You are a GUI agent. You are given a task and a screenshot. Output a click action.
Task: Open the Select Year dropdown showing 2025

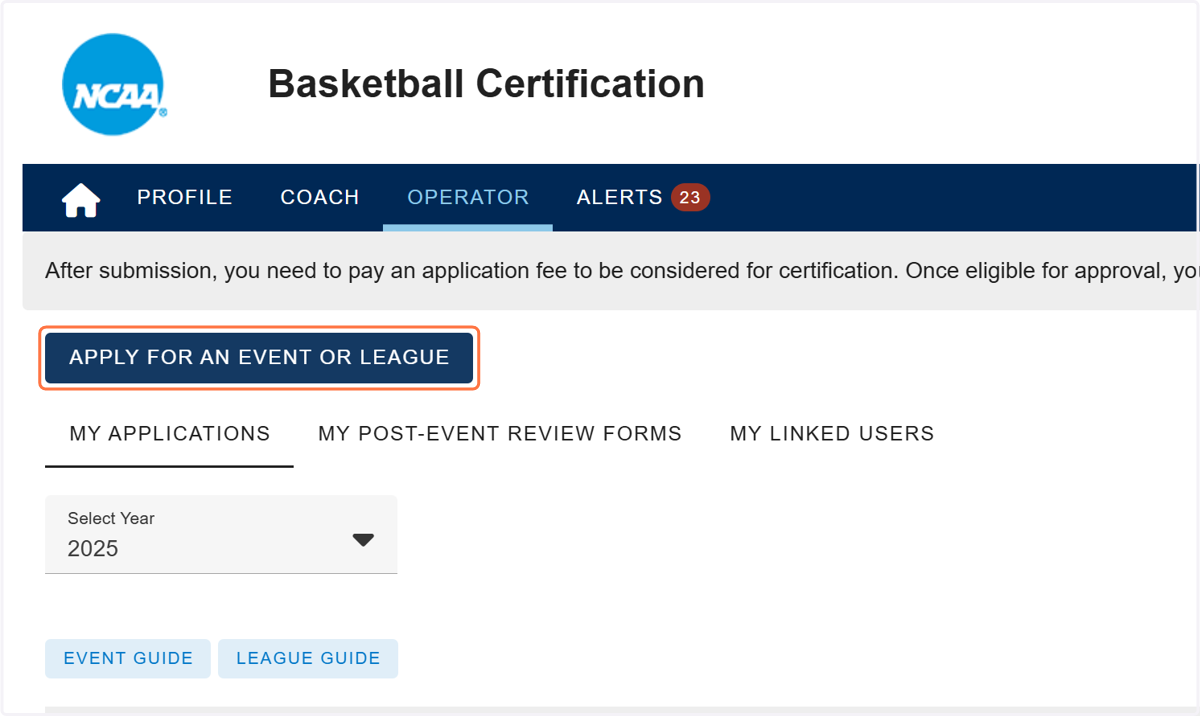pos(221,534)
